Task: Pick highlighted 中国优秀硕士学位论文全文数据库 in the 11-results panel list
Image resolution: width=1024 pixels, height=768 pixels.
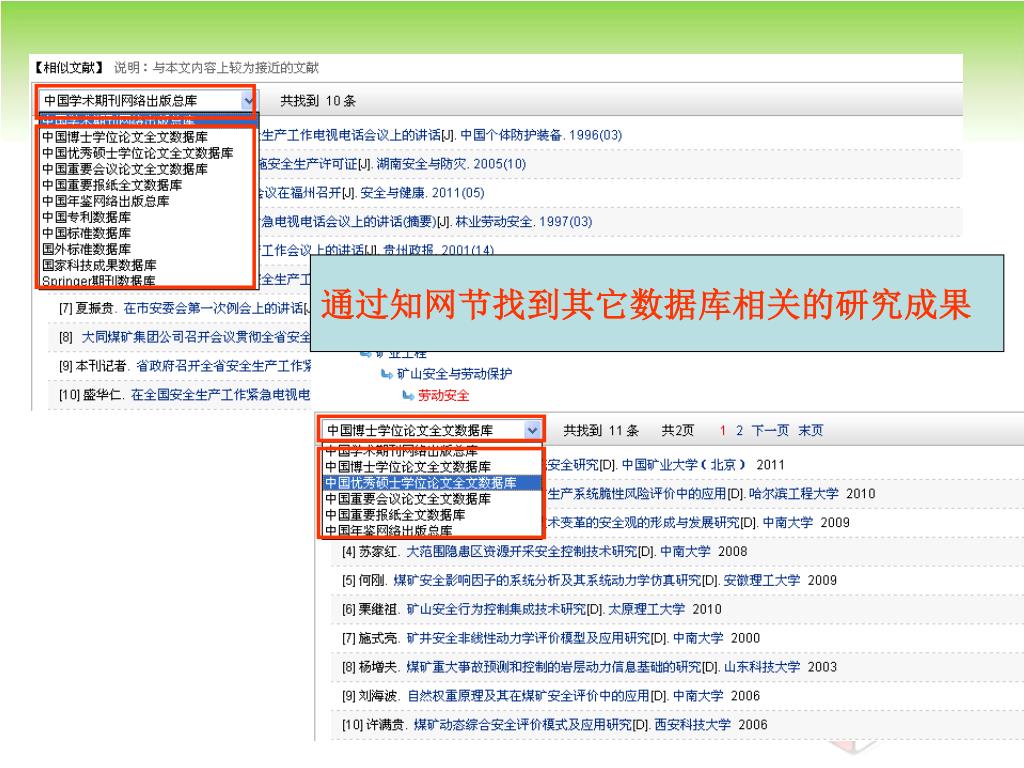Action: pyautogui.click(x=432, y=483)
